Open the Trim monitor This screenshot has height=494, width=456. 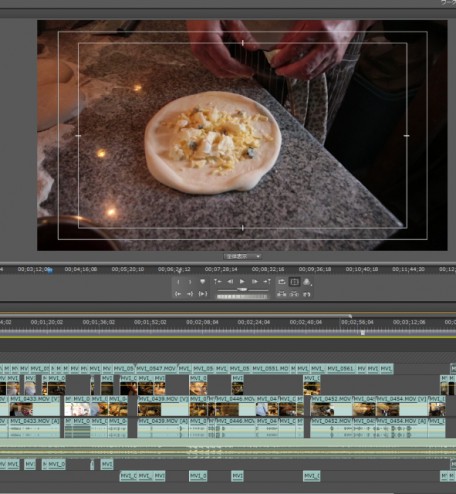307,294
